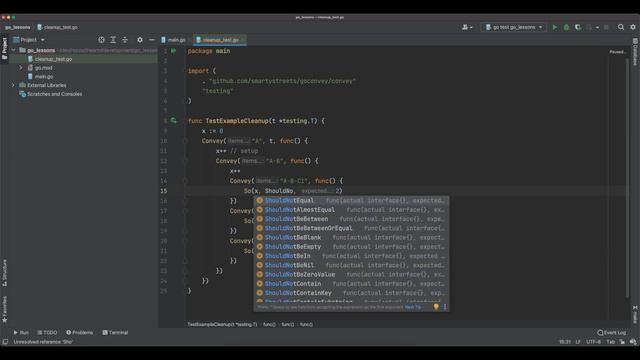Viewport: 640px width, 360px height.
Task: Toggle the Project tool window side tab
Action: (4, 49)
